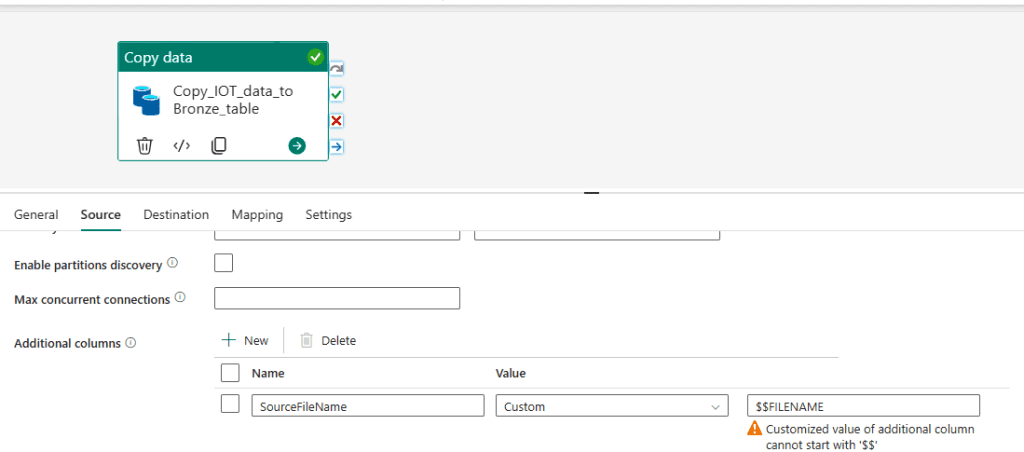Click the info icon beside Max concurrent connections
1024x452 pixels.
pyautogui.click(x=180, y=298)
